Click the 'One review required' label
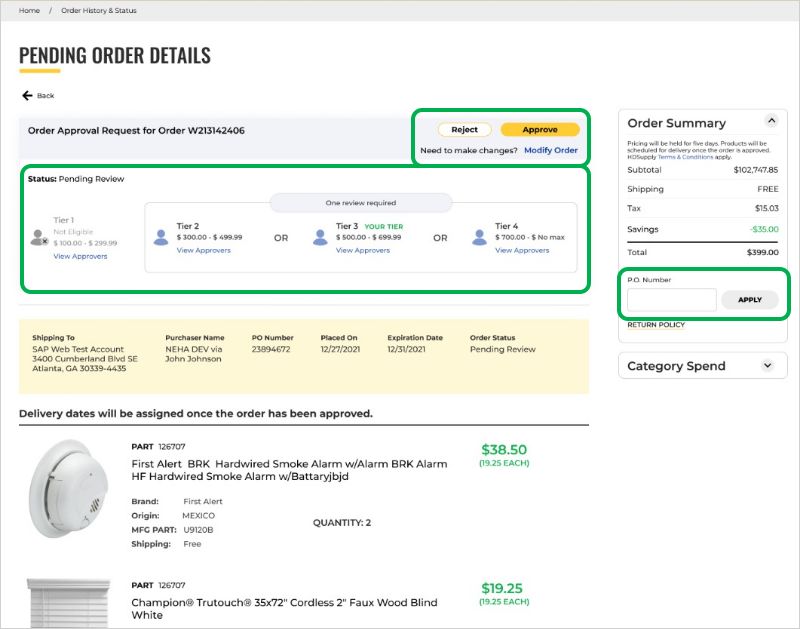Screen dimensions: 800x629 tap(361, 203)
